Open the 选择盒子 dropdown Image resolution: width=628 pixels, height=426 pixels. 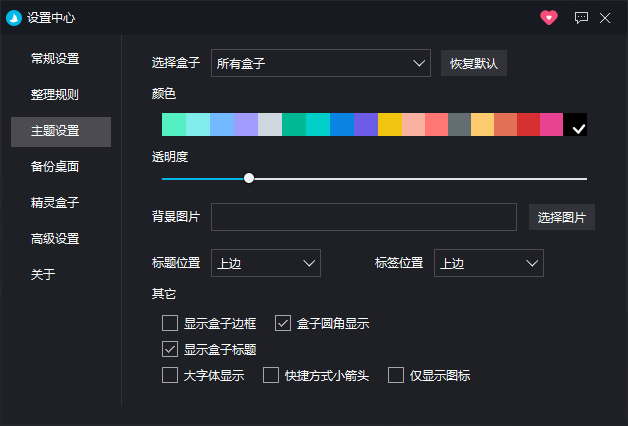click(321, 64)
